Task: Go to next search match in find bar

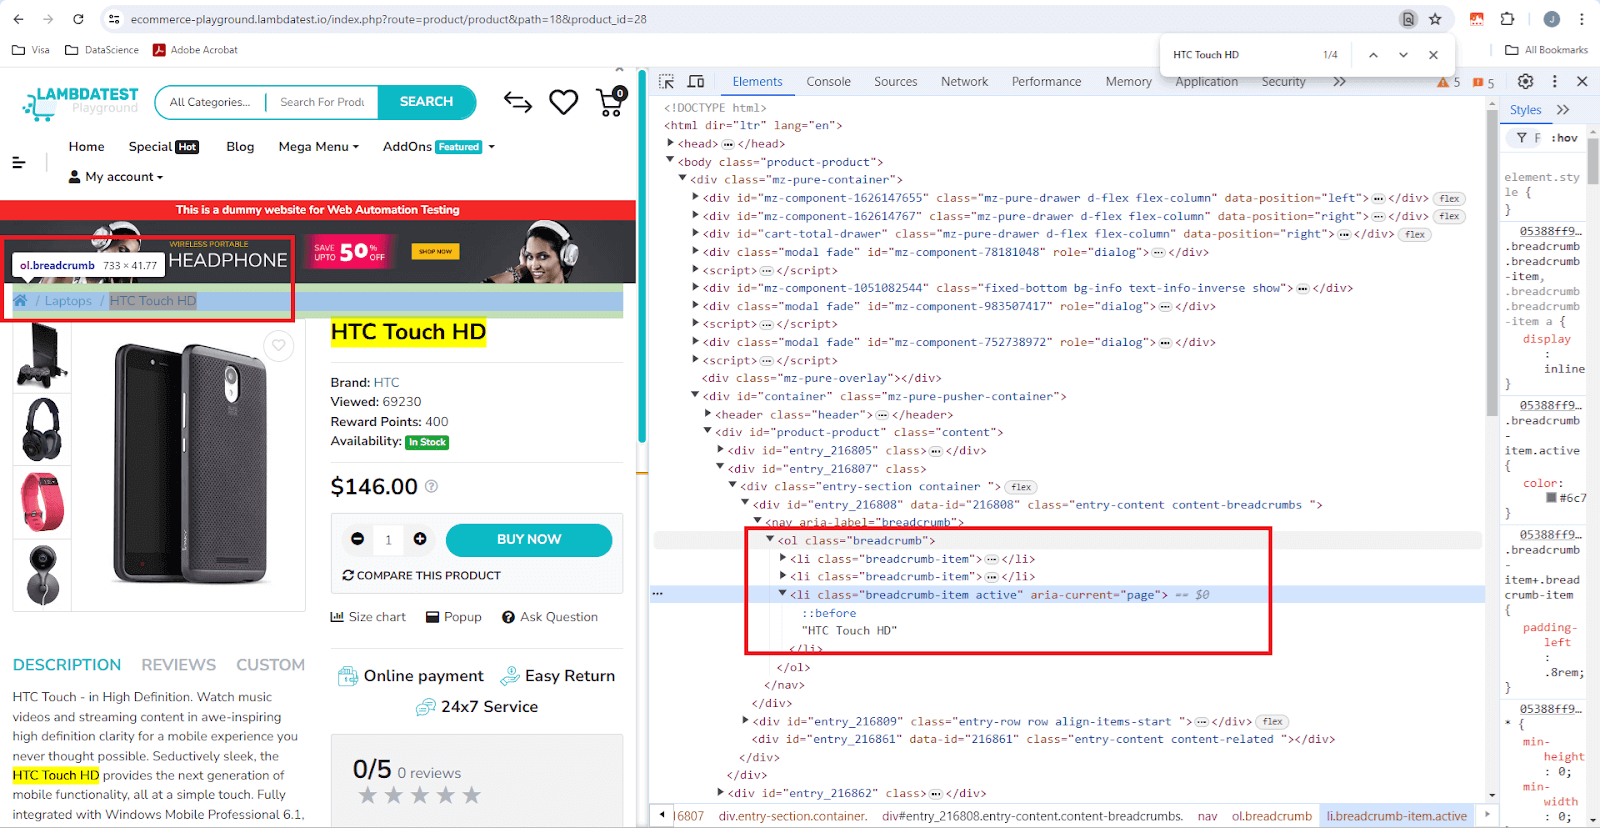Action: pyautogui.click(x=1403, y=55)
